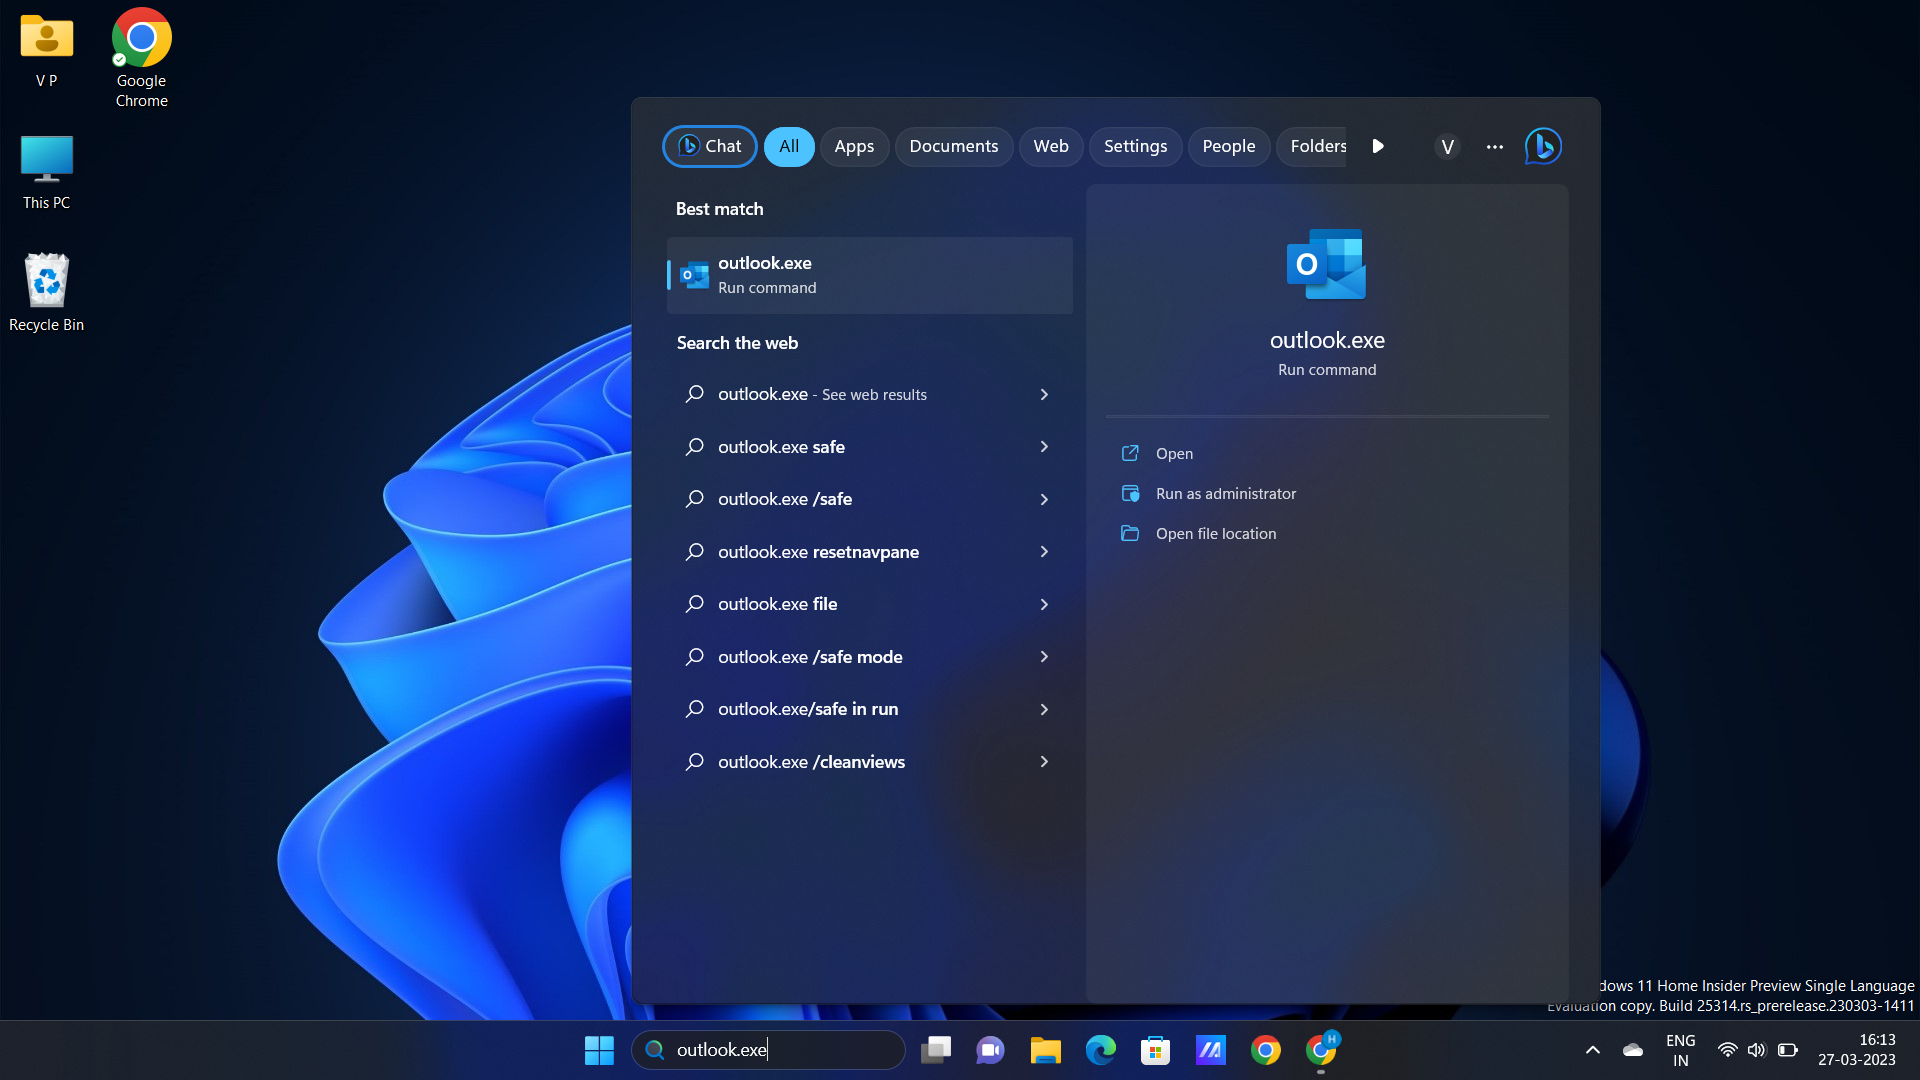Open Microsoft Edge taskbar icon

1100,1048
